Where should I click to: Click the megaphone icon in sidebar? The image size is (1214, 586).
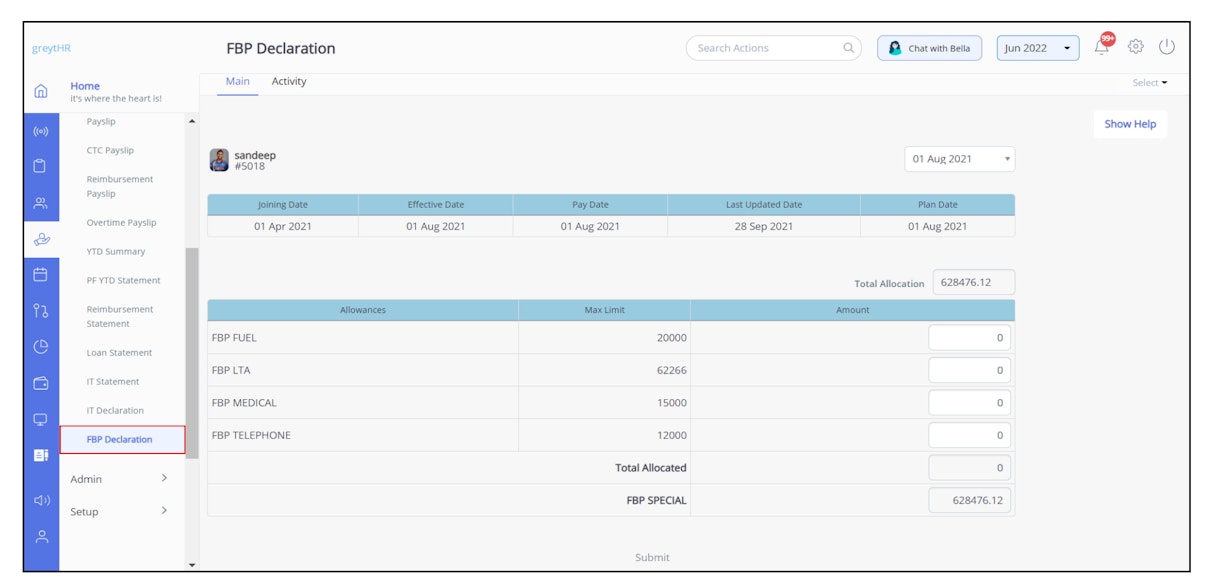pos(41,501)
